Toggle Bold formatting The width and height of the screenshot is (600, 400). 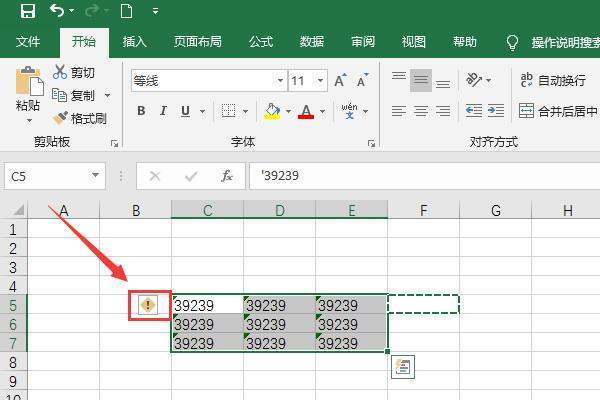point(141,111)
